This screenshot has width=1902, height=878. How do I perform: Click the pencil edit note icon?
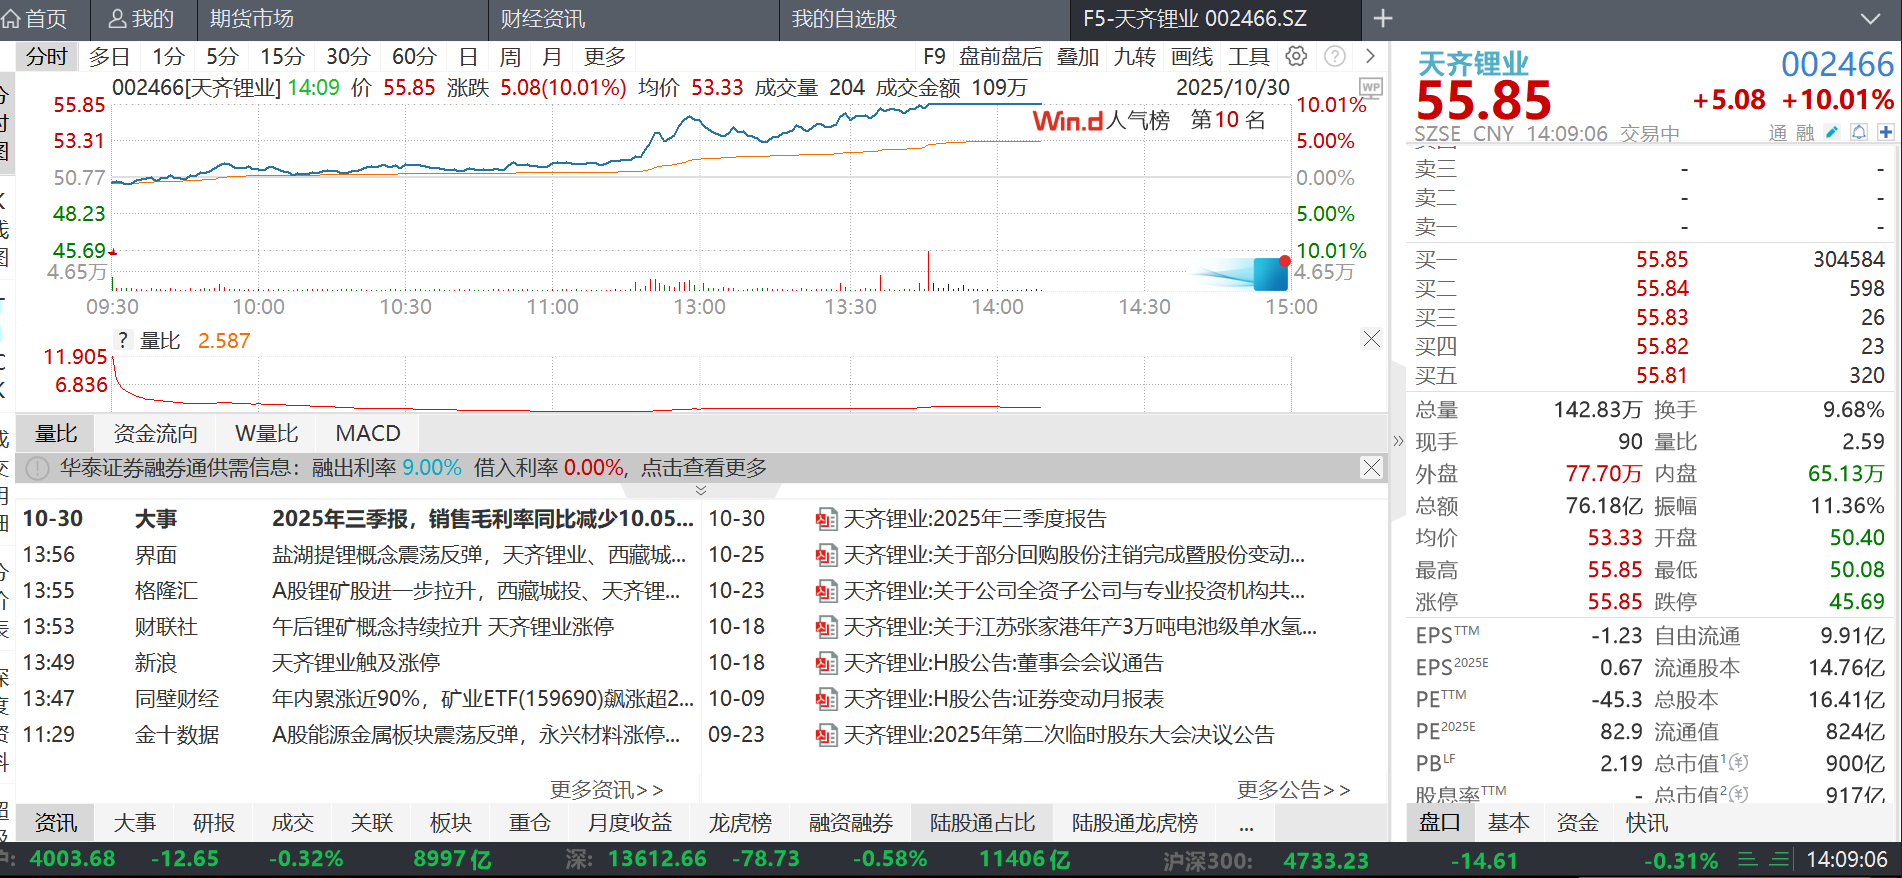1831,132
